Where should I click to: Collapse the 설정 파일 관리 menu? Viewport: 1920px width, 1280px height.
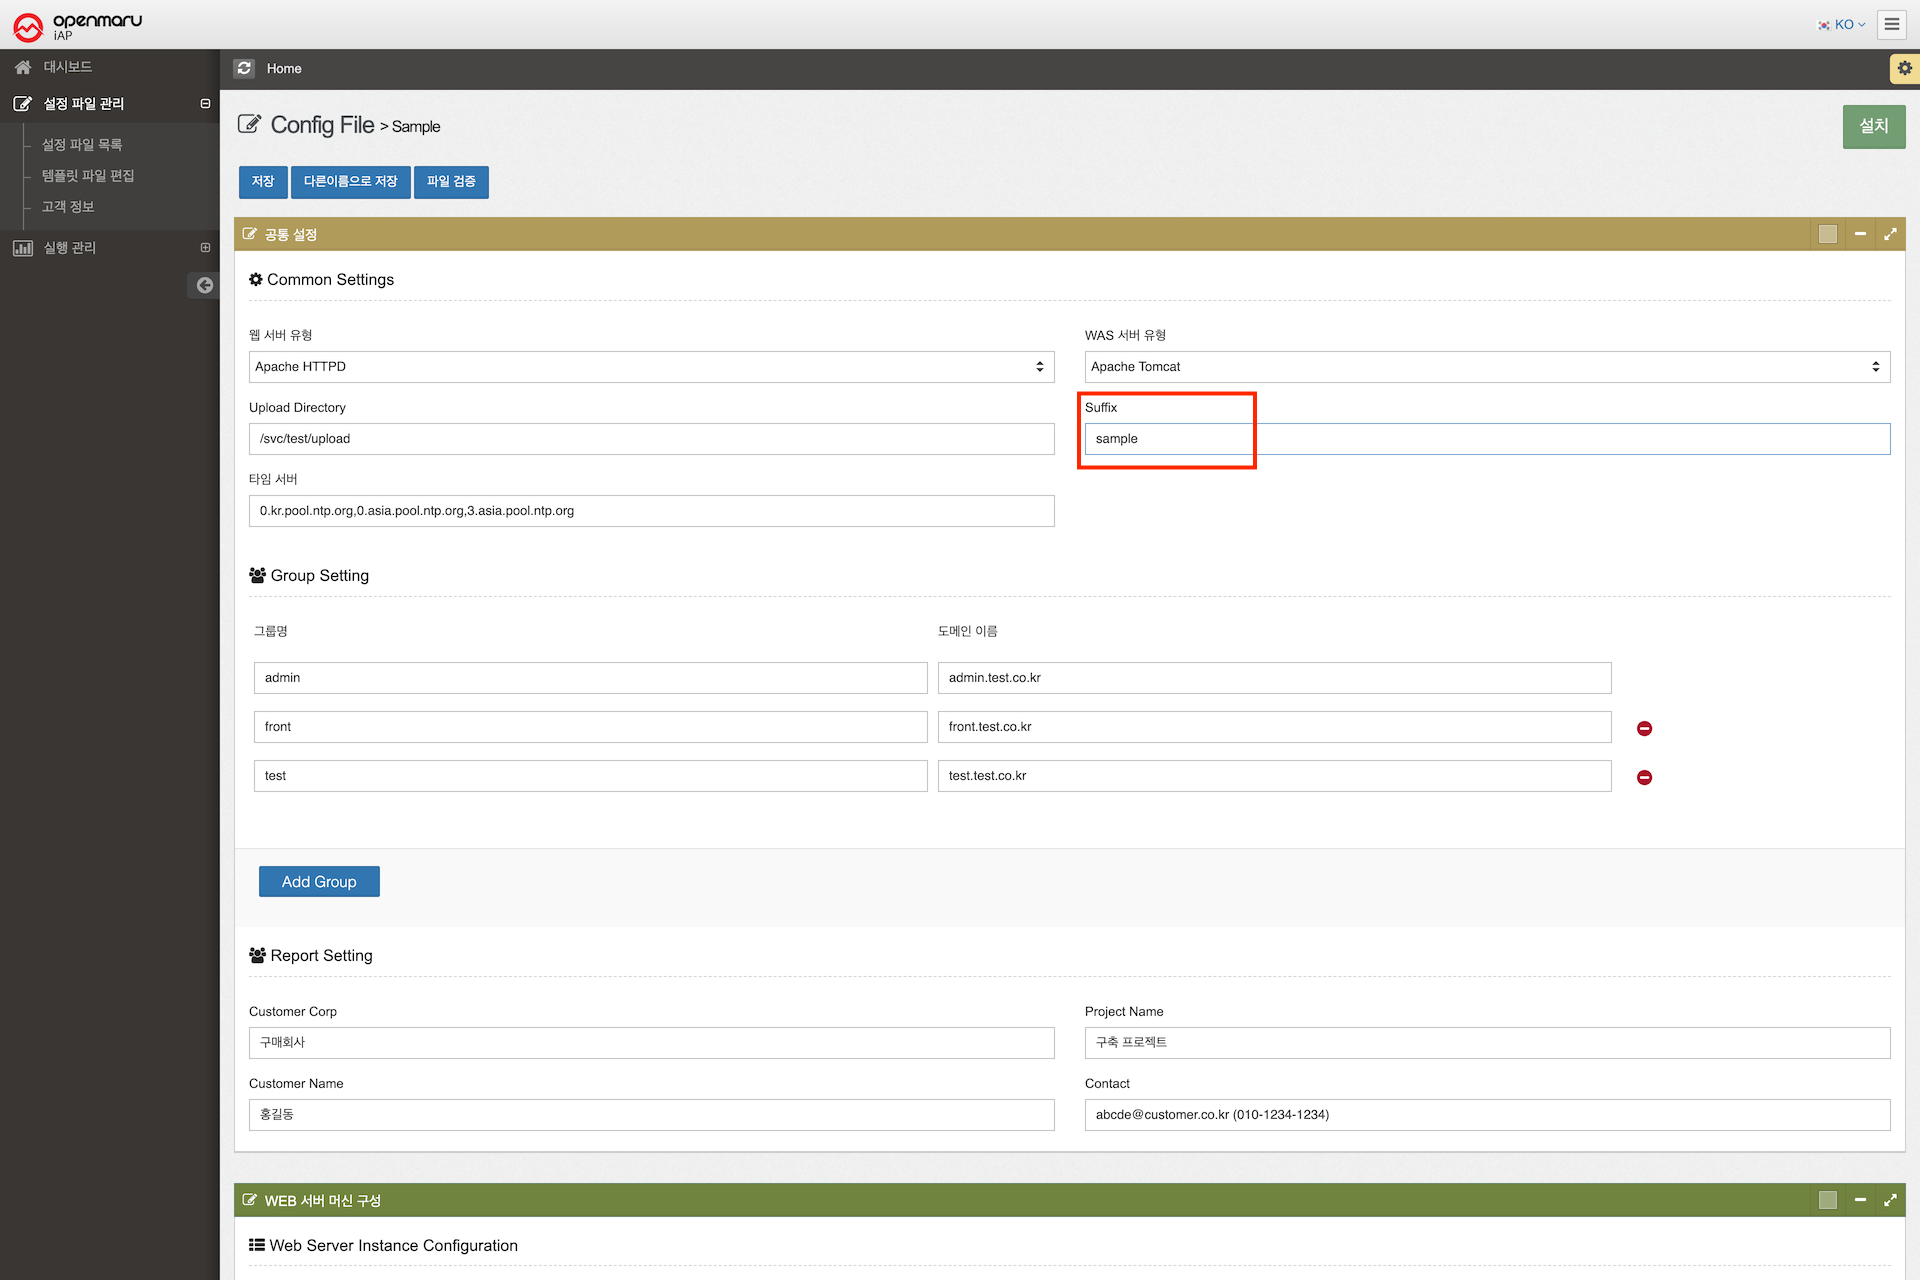205,104
